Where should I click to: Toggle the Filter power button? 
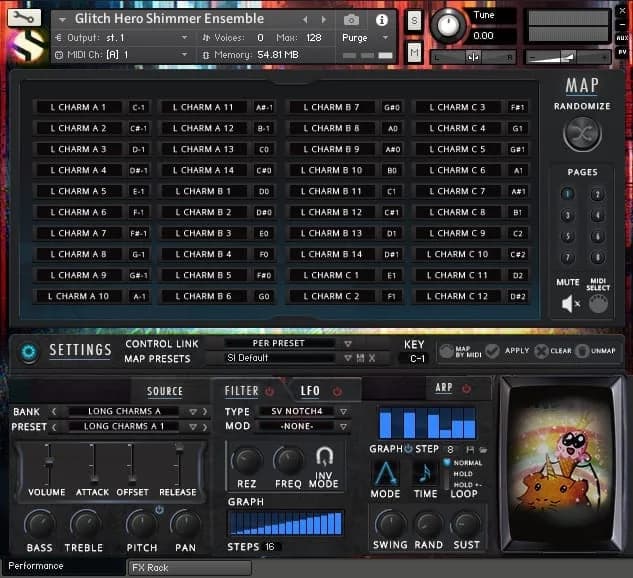[268, 391]
